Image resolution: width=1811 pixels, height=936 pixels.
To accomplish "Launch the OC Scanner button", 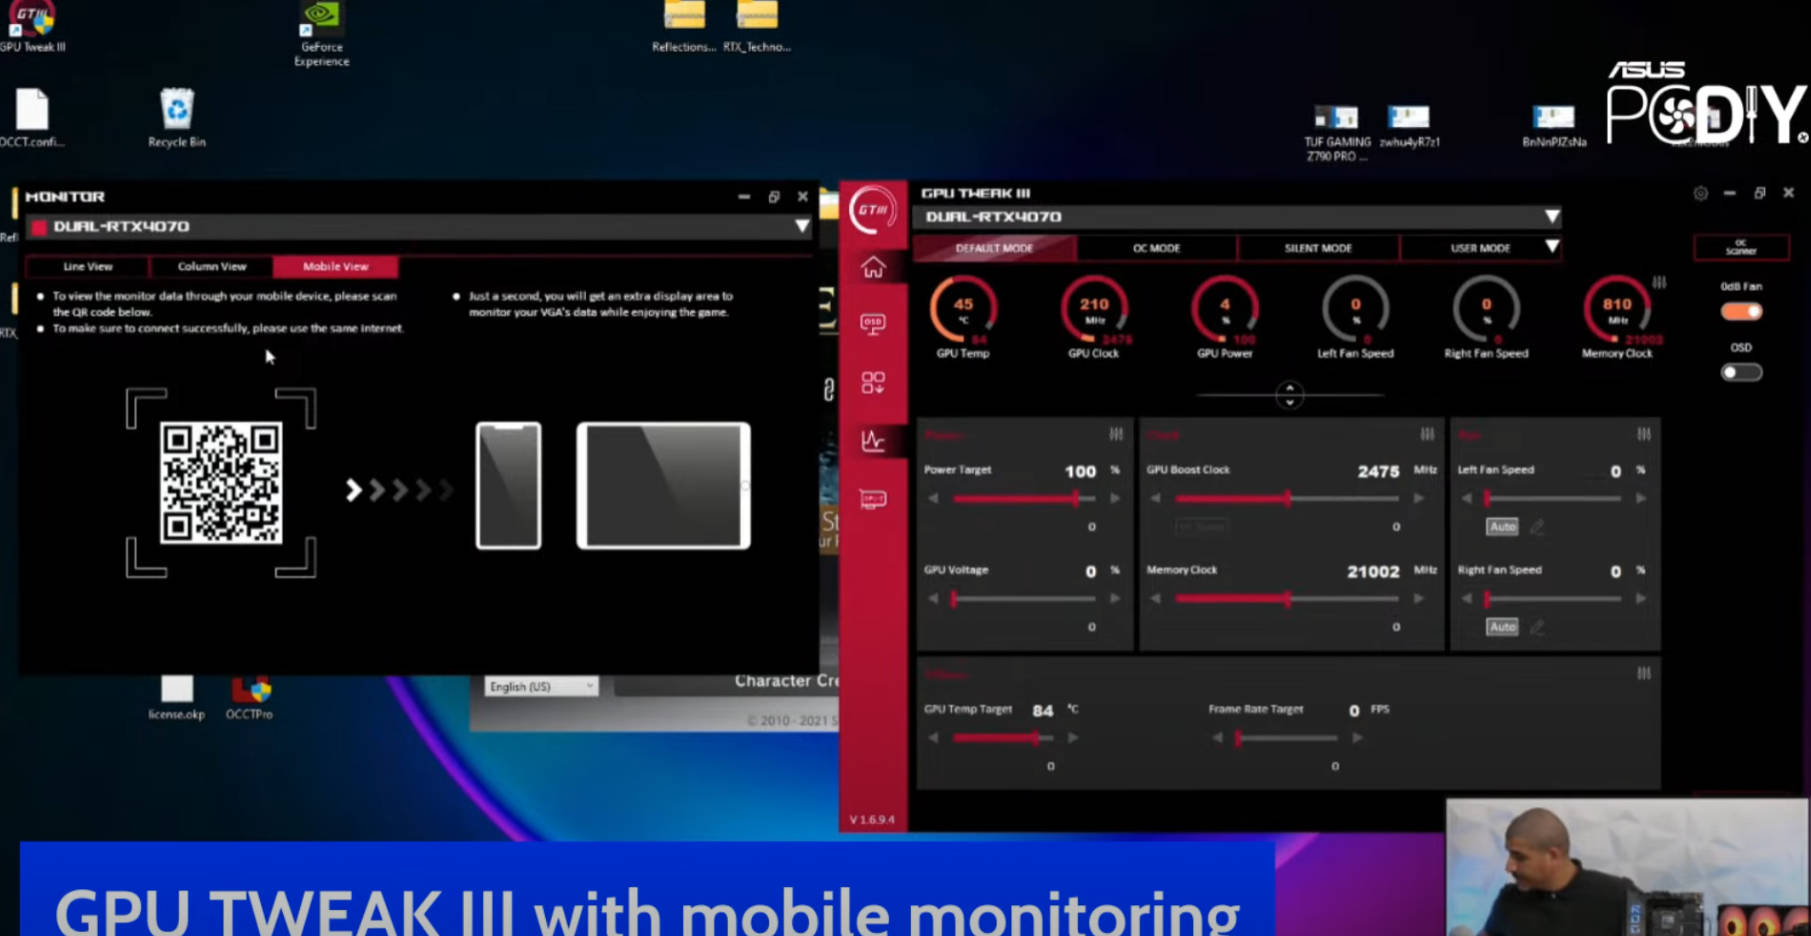I will pos(1741,247).
